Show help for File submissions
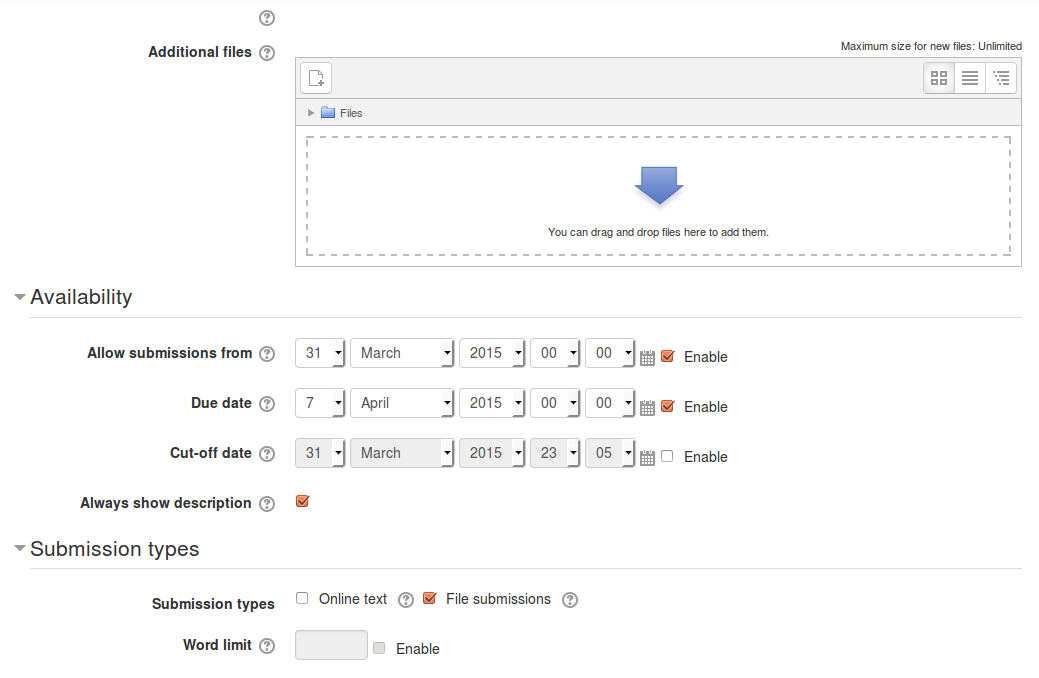Image resolution: width=1039 pixels, height=678 pixels. 570,600
